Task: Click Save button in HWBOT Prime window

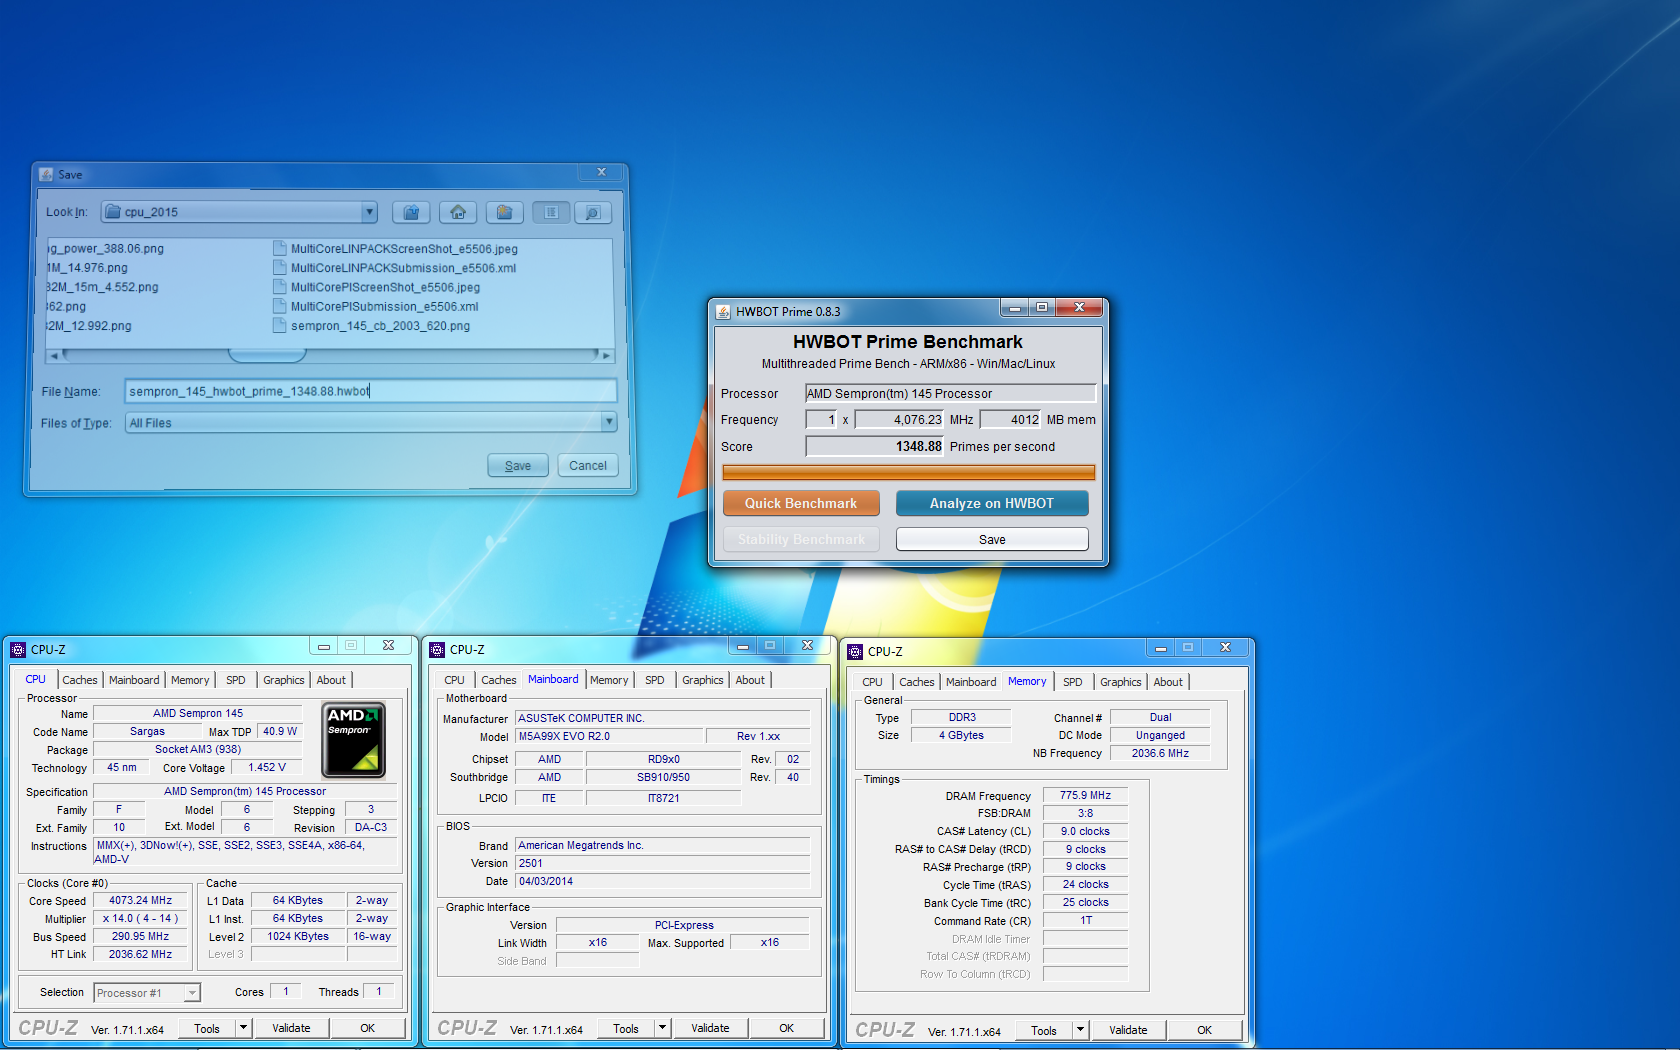Action: [x=992, y=539]
